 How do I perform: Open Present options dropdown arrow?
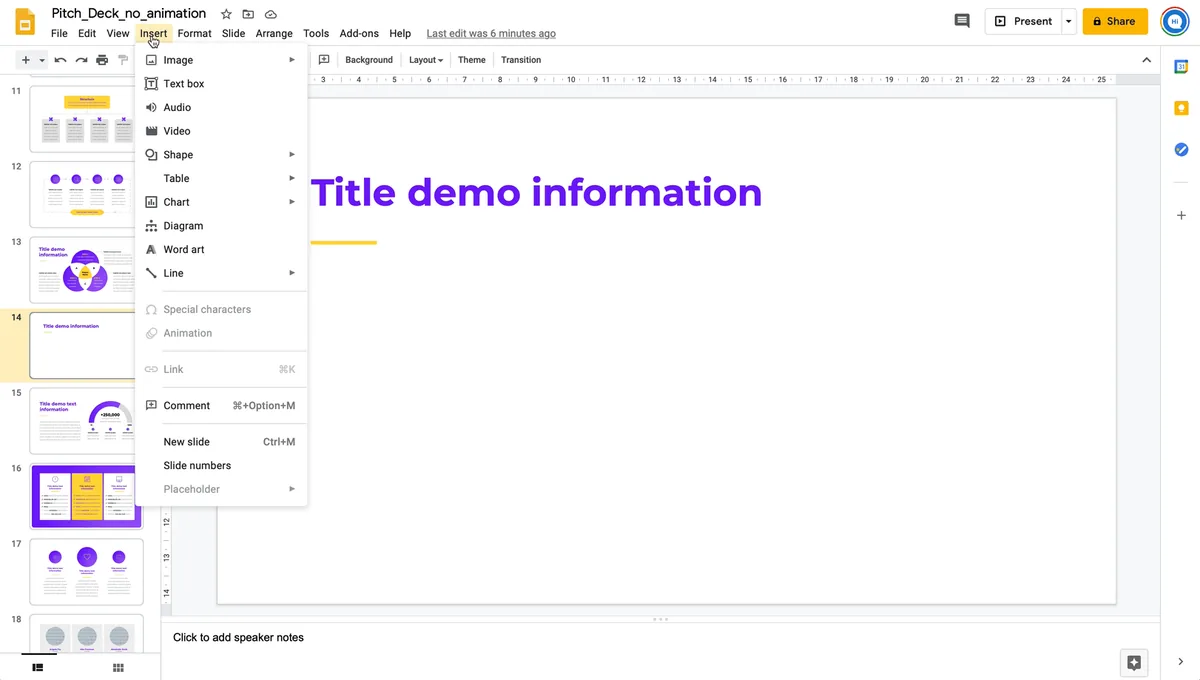point(1069,21)
